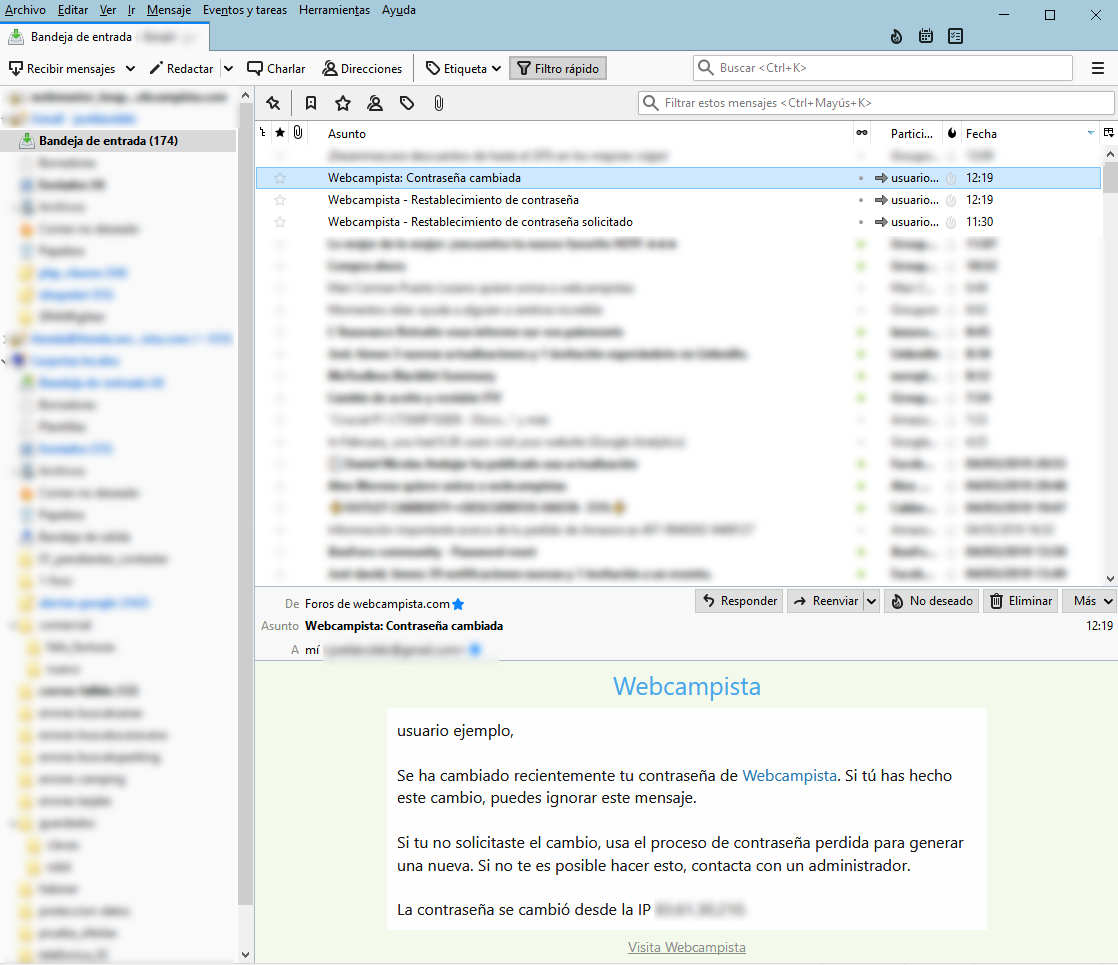
Task: Open the Ver menu
Action: 108,10
